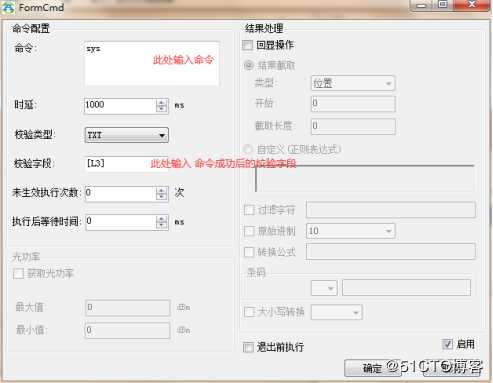Open the 校验类型 TXT dropdown
This screenshot has height=383, width=493.
click(127, 135)
